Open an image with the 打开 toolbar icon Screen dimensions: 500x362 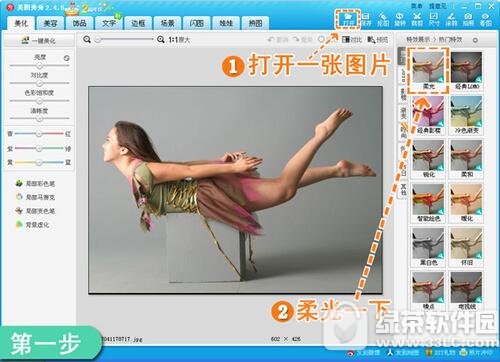(348, 19)
